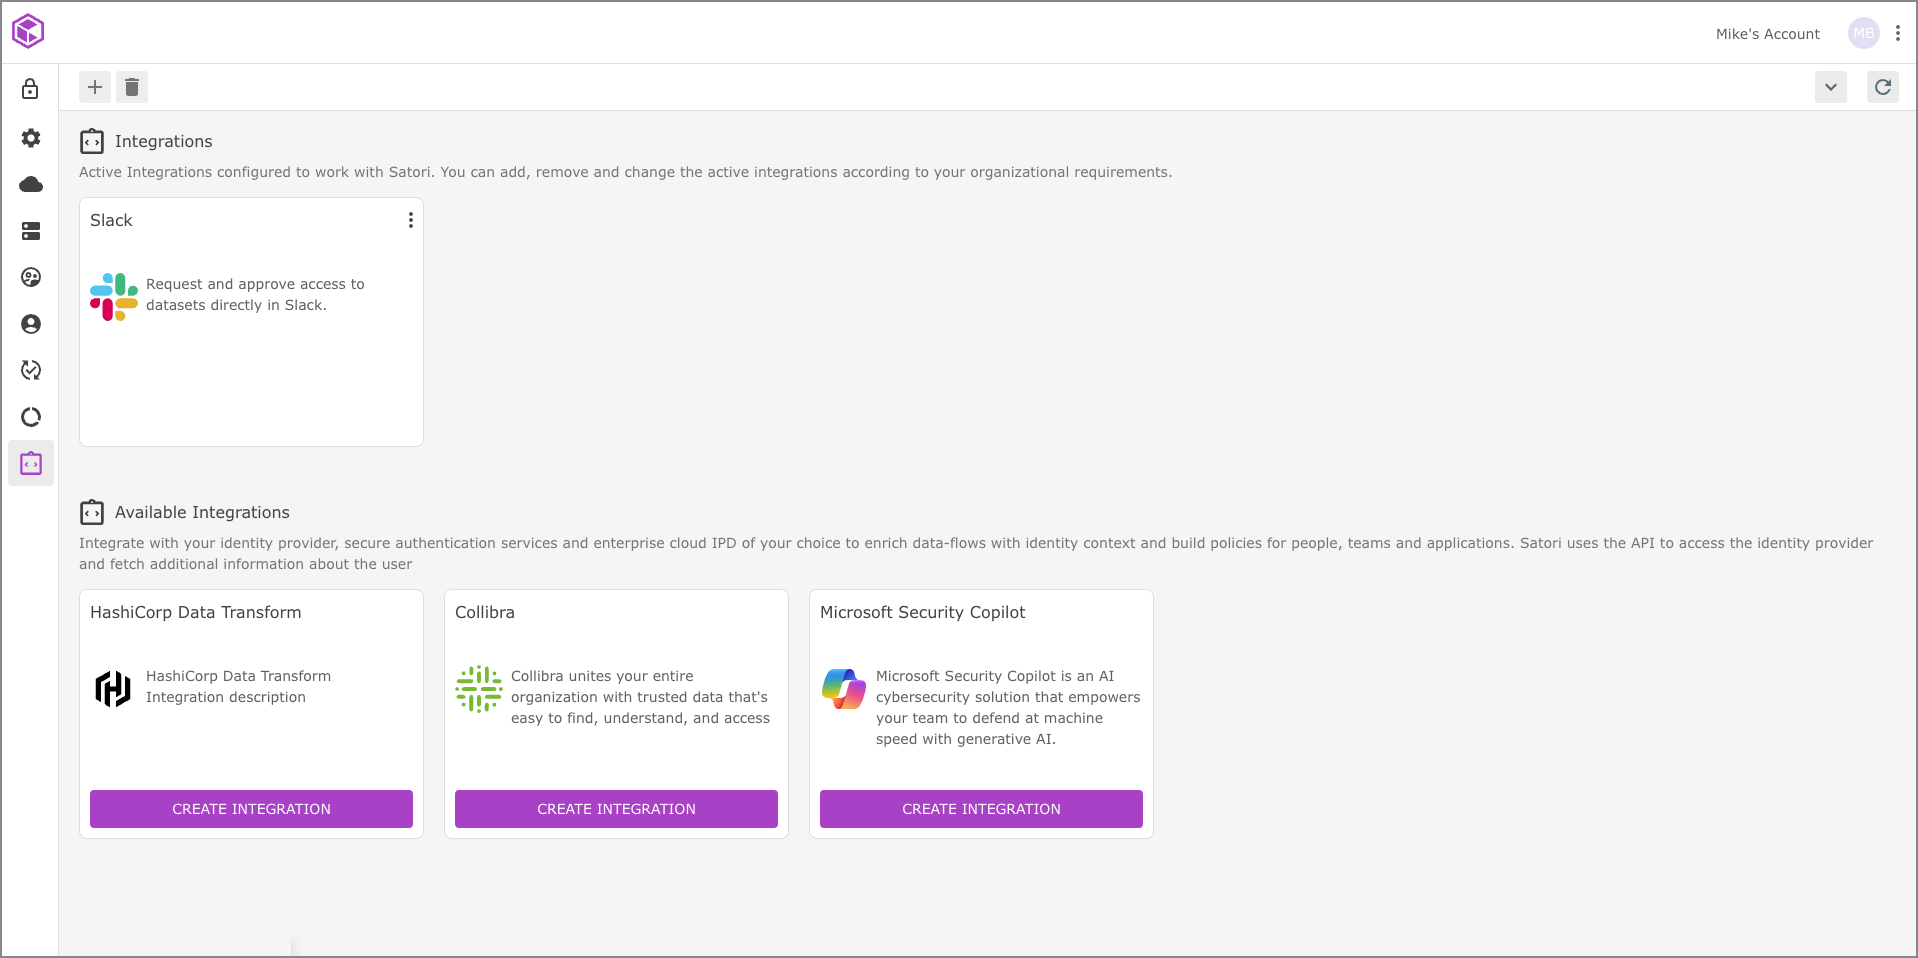Viewport: 1918px width, 958px height.
Task: Open the server datastores icon in sidebar
Action: tap(31, 231)
